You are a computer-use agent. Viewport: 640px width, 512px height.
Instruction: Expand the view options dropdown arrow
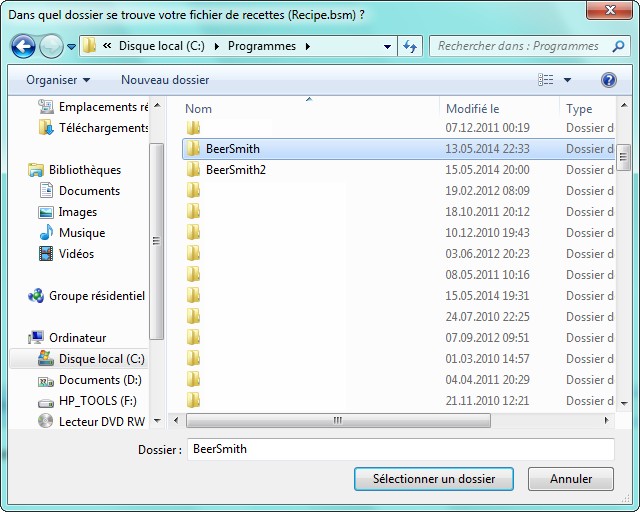[567, 79]
